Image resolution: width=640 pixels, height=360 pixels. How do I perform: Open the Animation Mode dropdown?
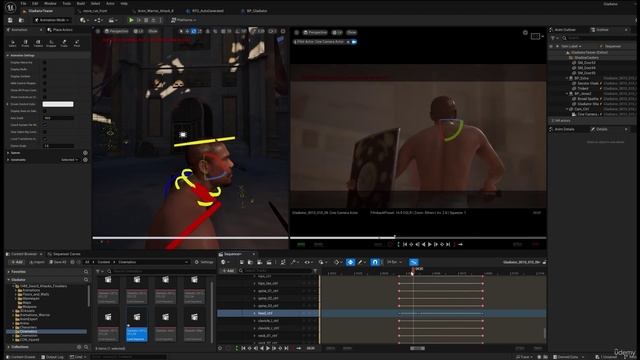click(52, 20)
